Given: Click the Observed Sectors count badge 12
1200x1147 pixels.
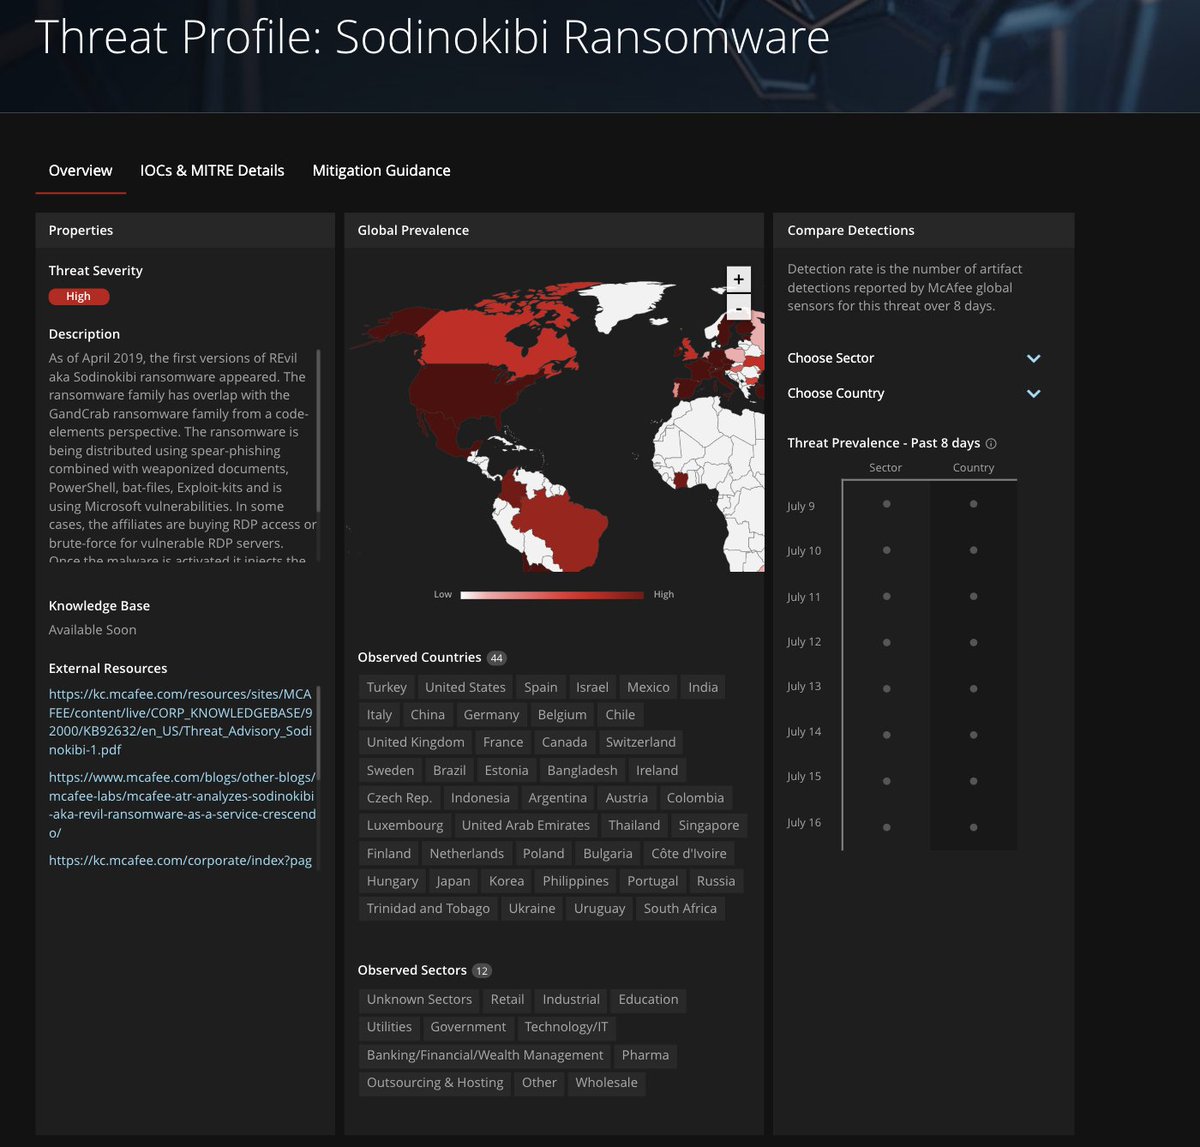Looking at the screenshot, I should 482,971.
